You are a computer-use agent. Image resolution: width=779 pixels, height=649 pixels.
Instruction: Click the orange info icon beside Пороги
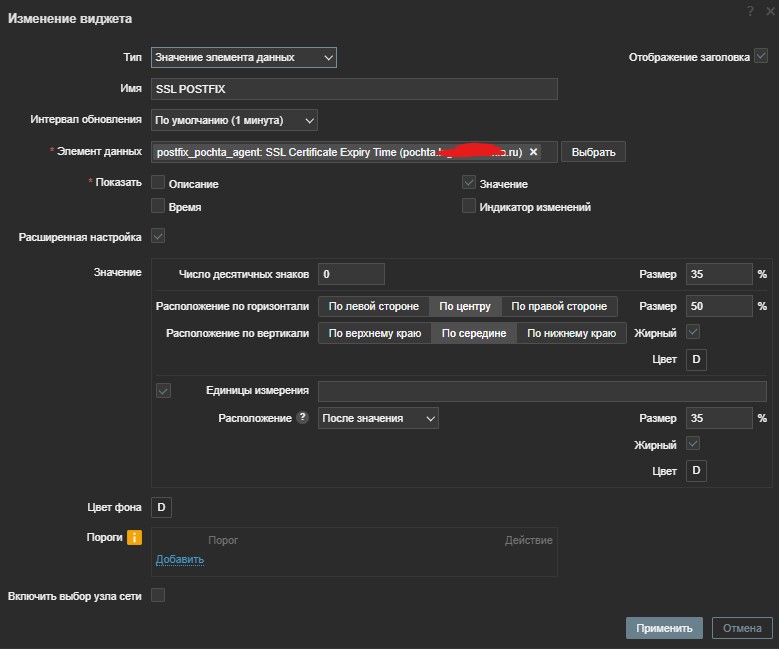coord(135,538)
